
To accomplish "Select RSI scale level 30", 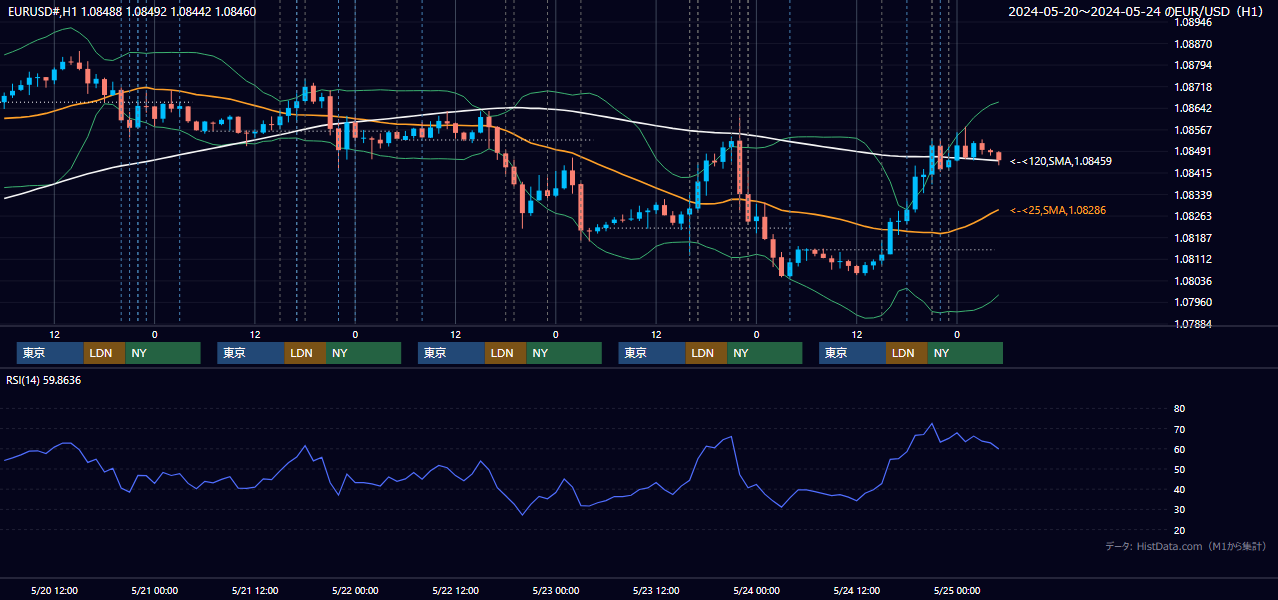I will [x=1179, y=509].
